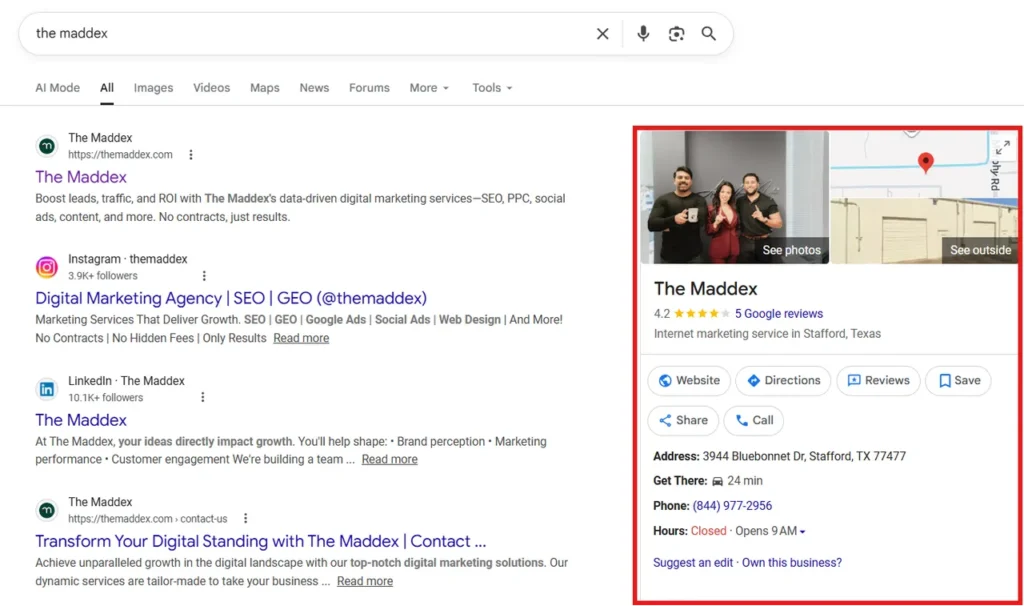
Task: Open See photos team thumbnail
Action: (735, 197)
